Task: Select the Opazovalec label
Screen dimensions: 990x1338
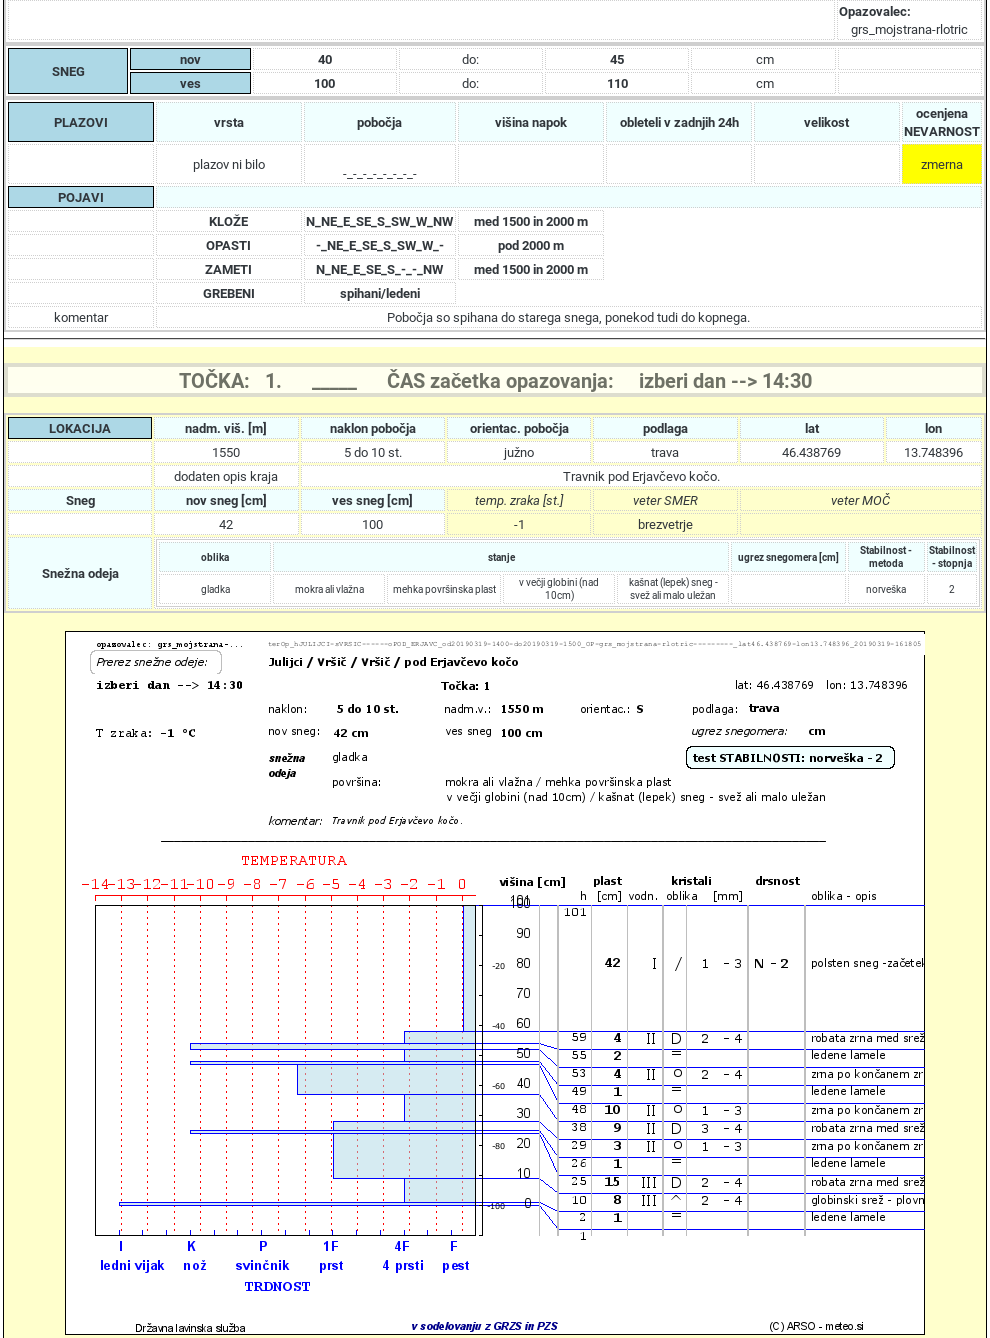Action: (875, 12)
